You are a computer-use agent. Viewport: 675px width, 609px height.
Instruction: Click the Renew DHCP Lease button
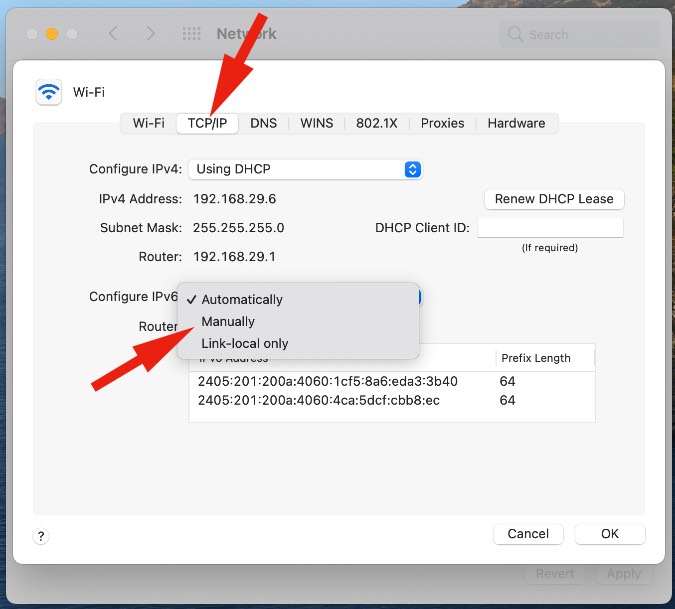(x=554, y=199)
